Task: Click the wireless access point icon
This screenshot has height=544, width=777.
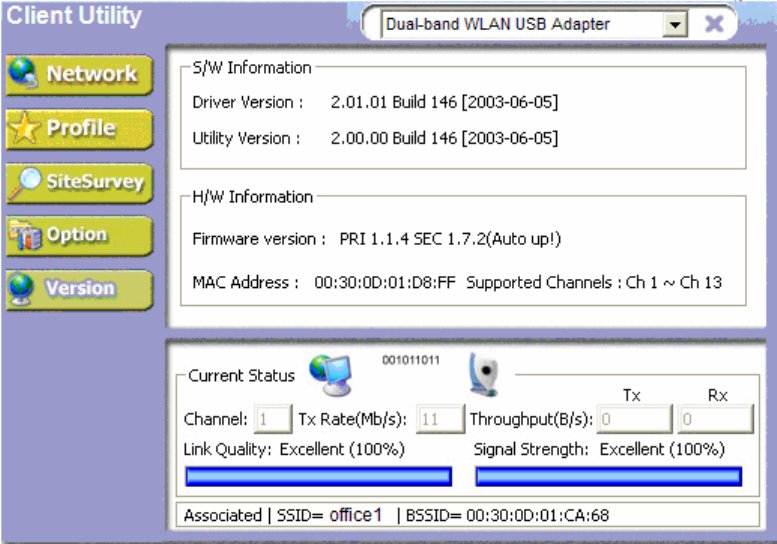Action: point(483,374)
